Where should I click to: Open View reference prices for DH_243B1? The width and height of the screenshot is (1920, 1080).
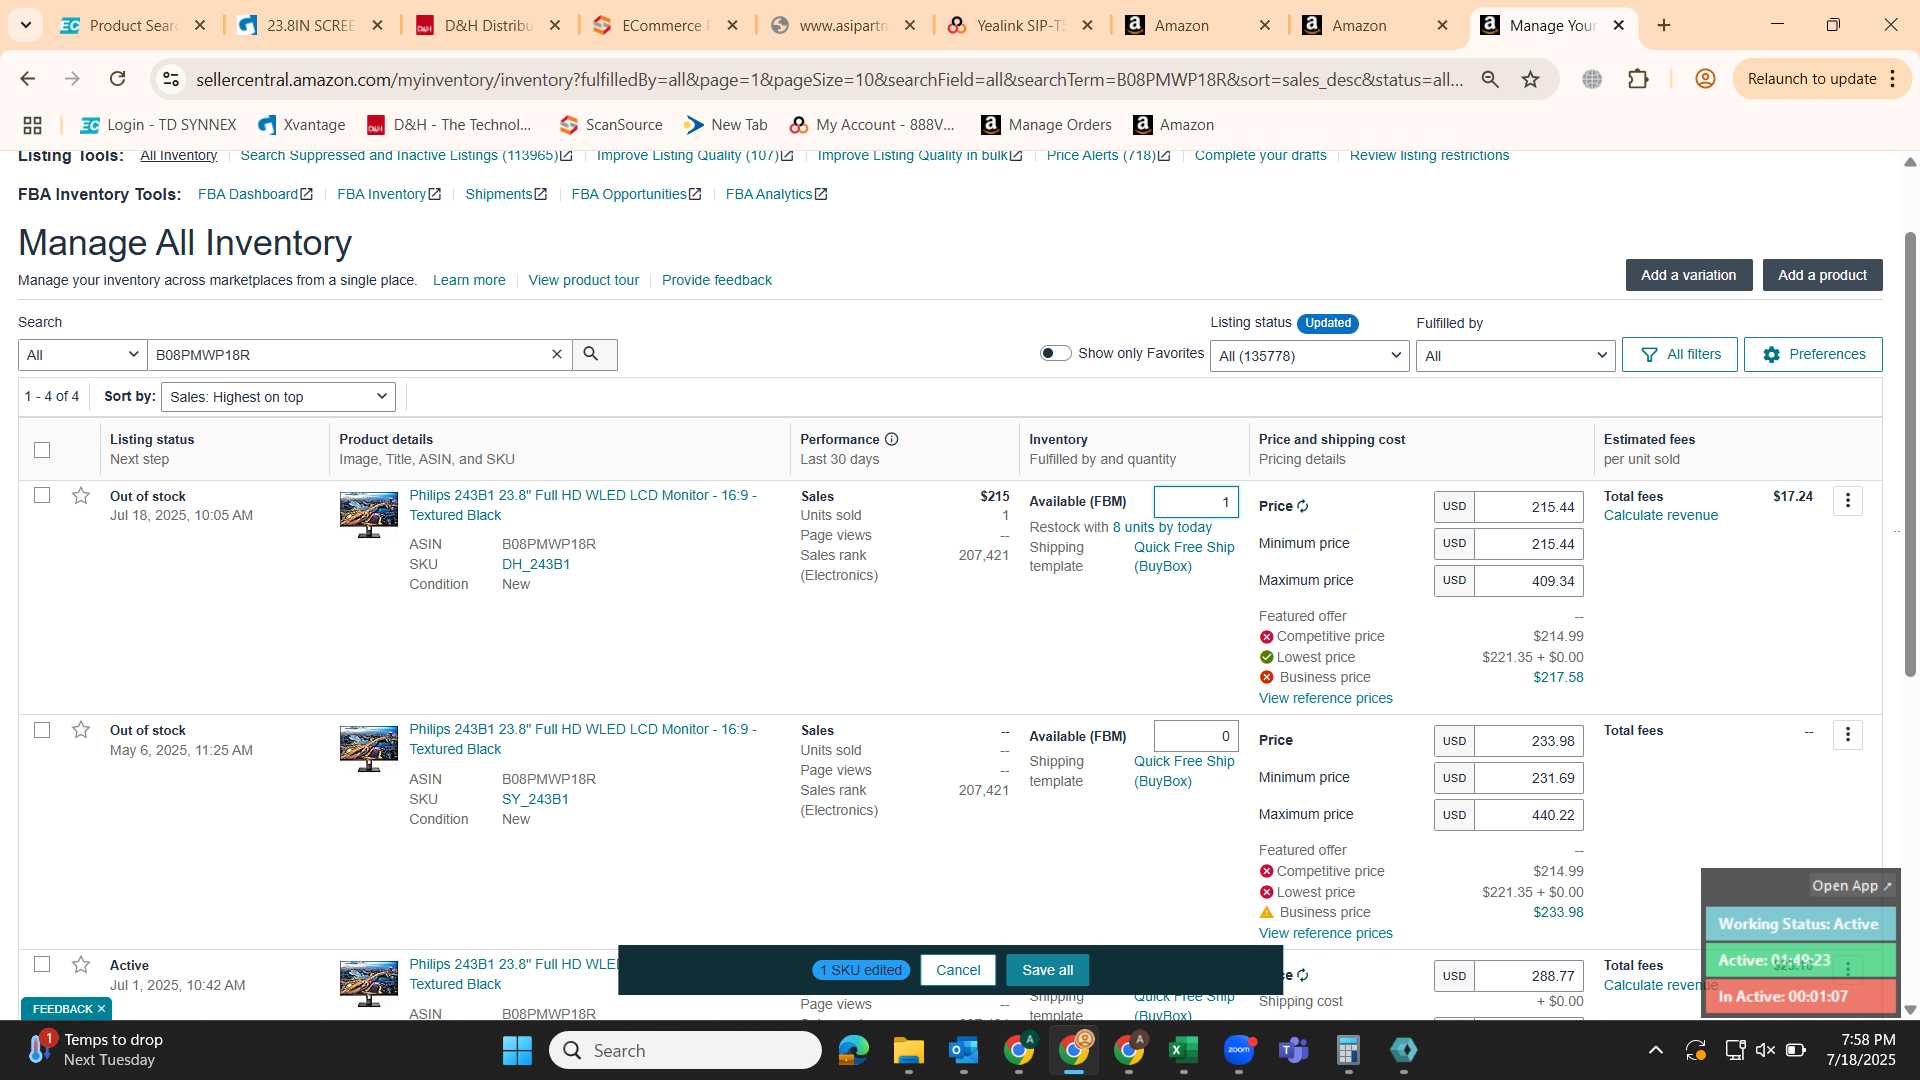tap(1325, 698)
